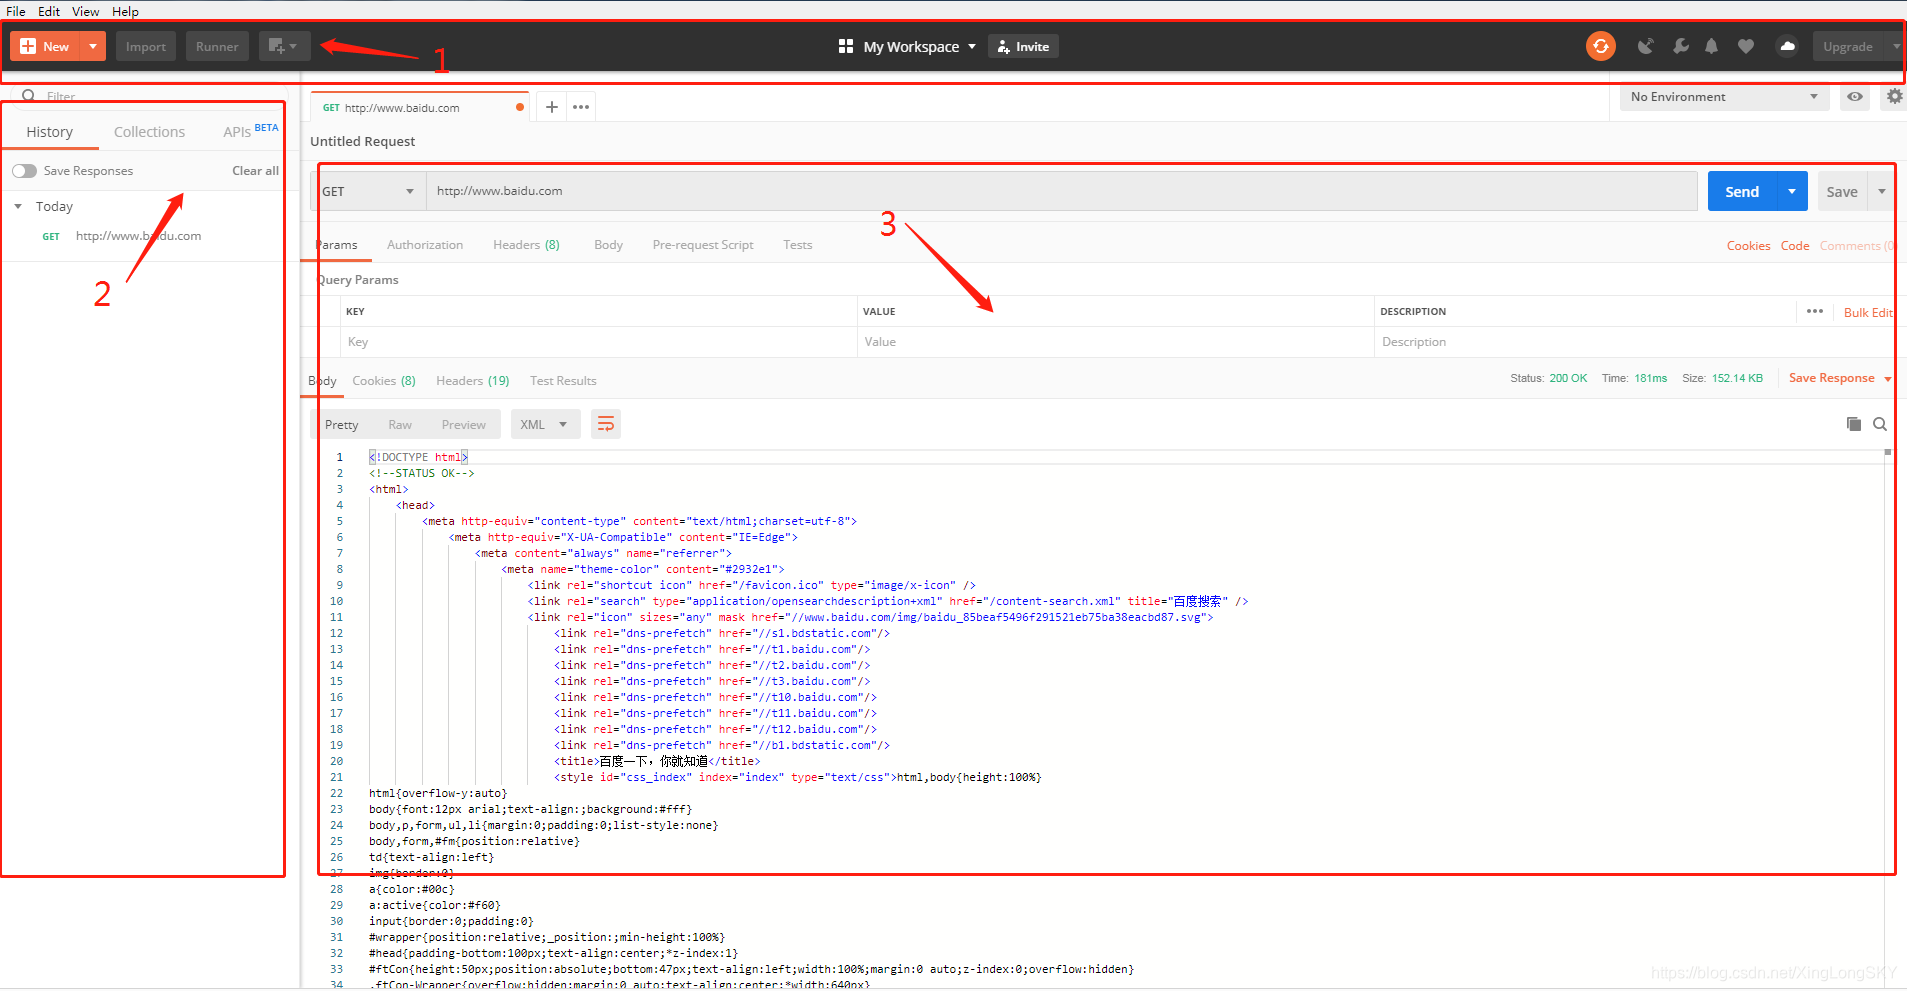Click the environment quick look eye icon

pos(1855,97)
